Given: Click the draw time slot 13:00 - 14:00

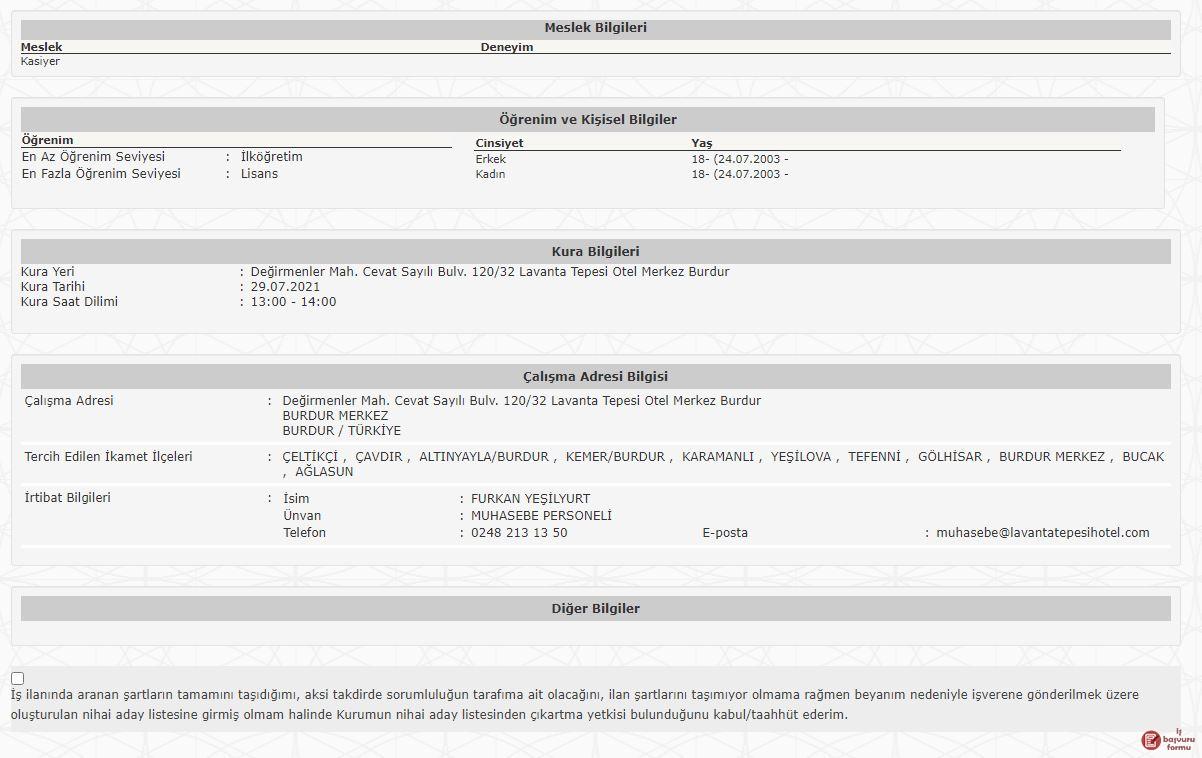Looking at the screenshot, I should point(293,302).
